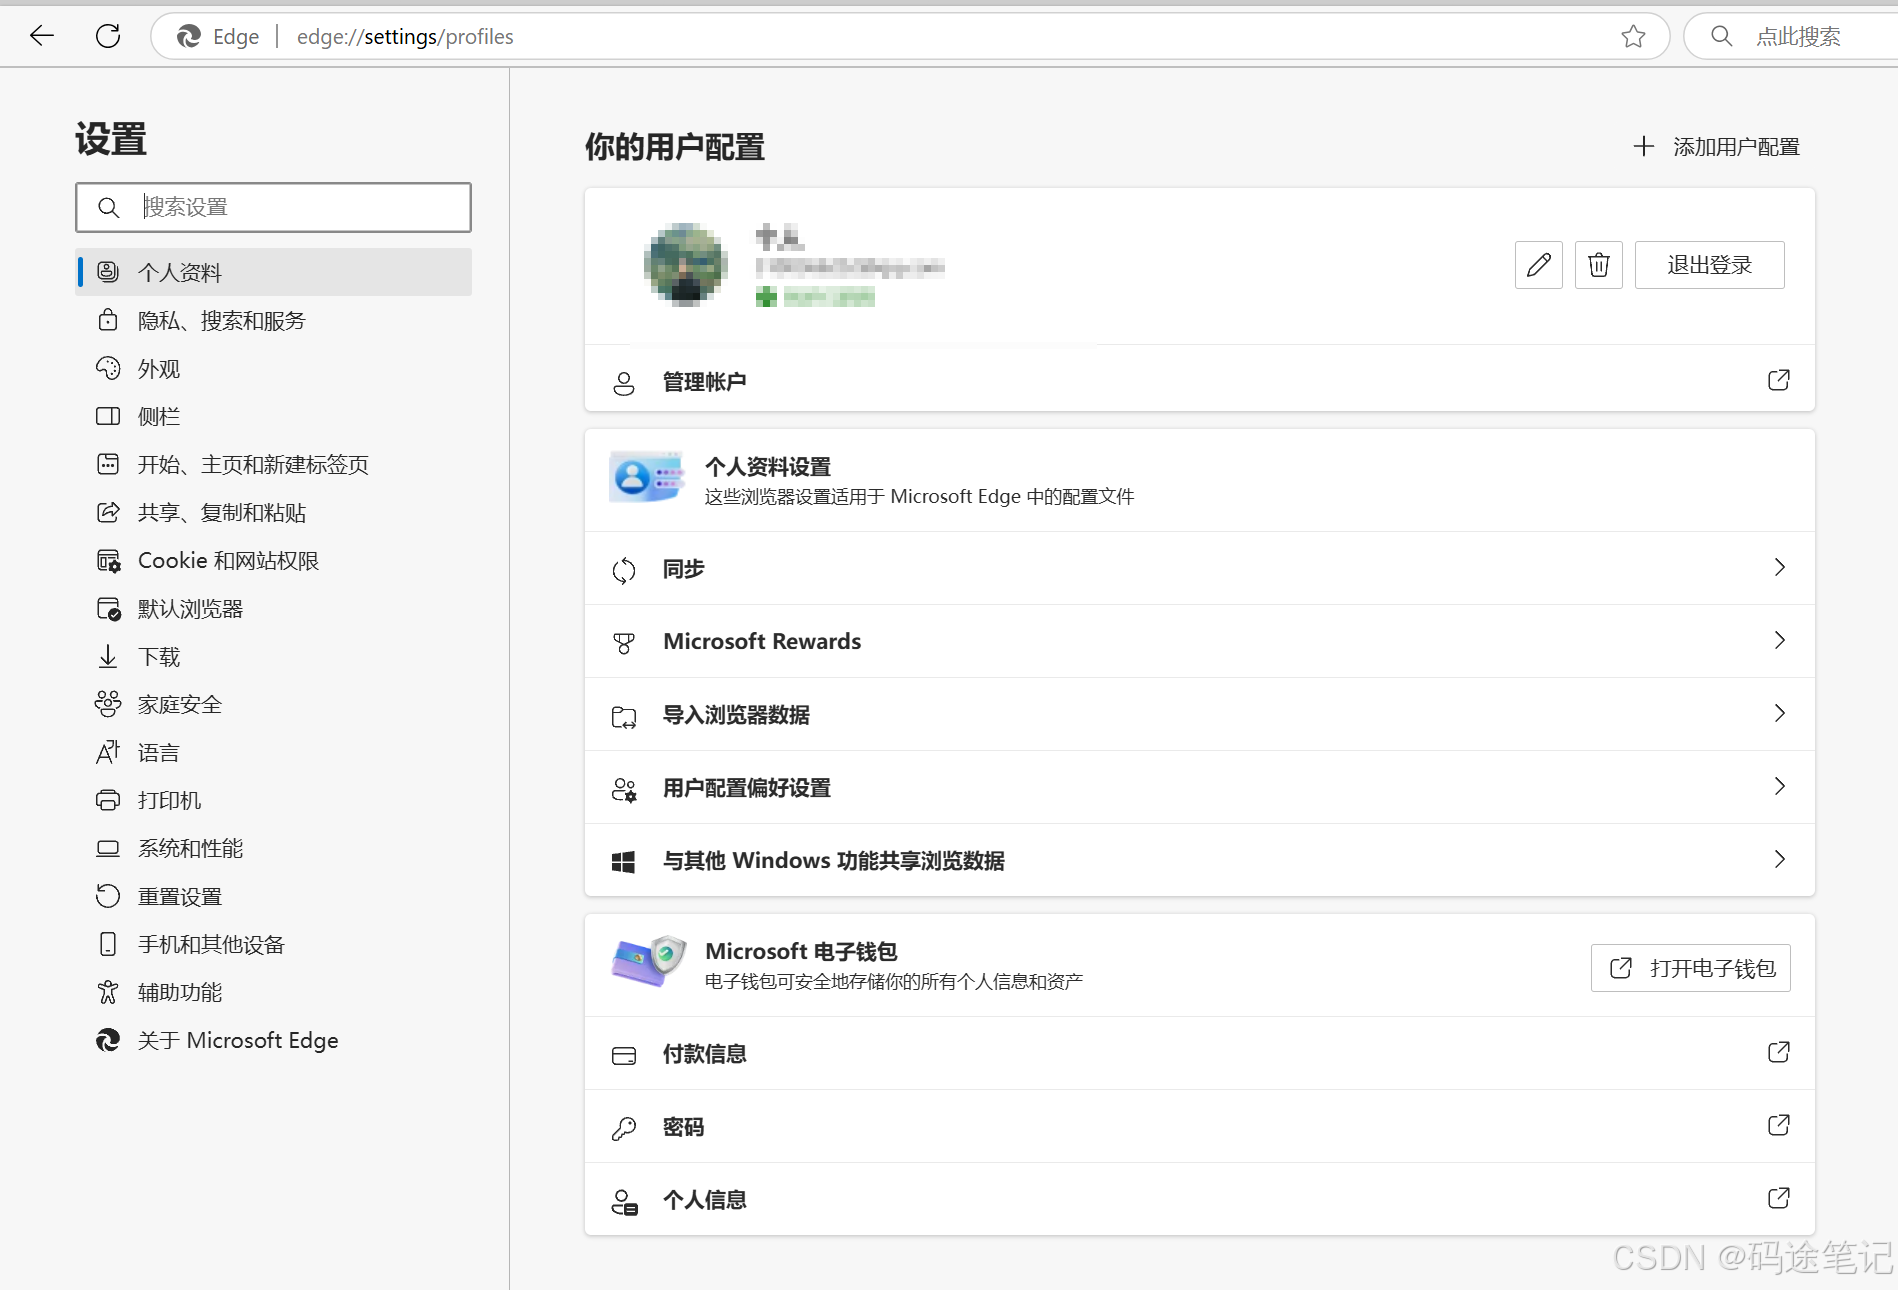Click the chevron on 导入浏览器数据 row
1898x1290 pixels.
click(x=1779, y=713)
